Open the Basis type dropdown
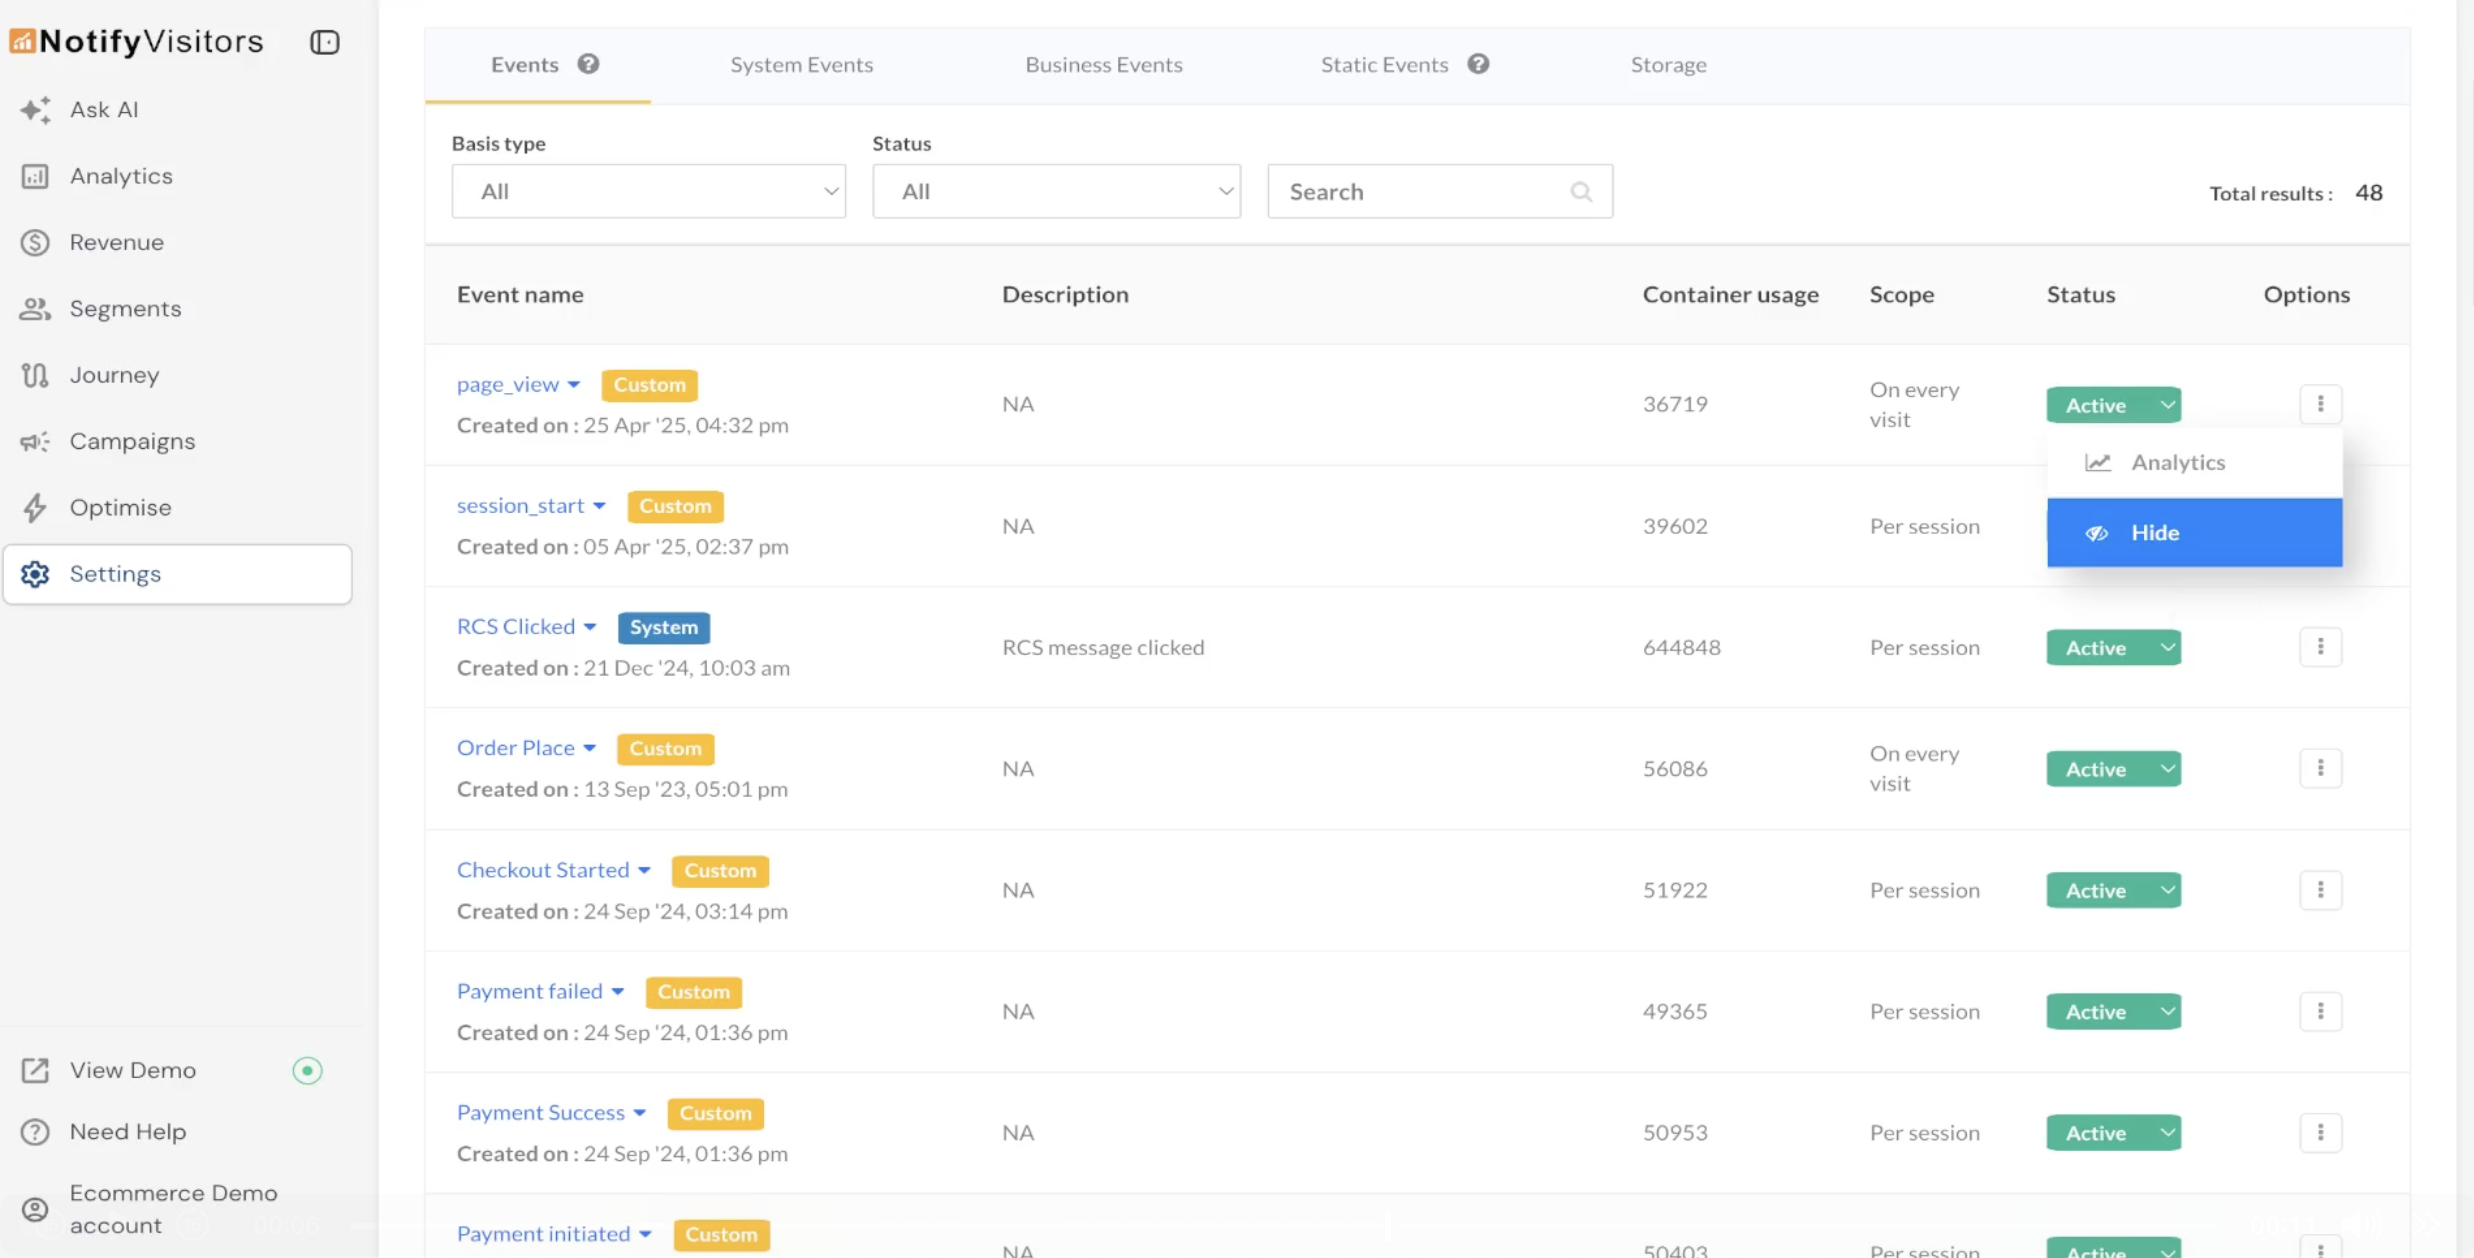Viewport: 2474px width, 1258px height. tap(648, 190)
